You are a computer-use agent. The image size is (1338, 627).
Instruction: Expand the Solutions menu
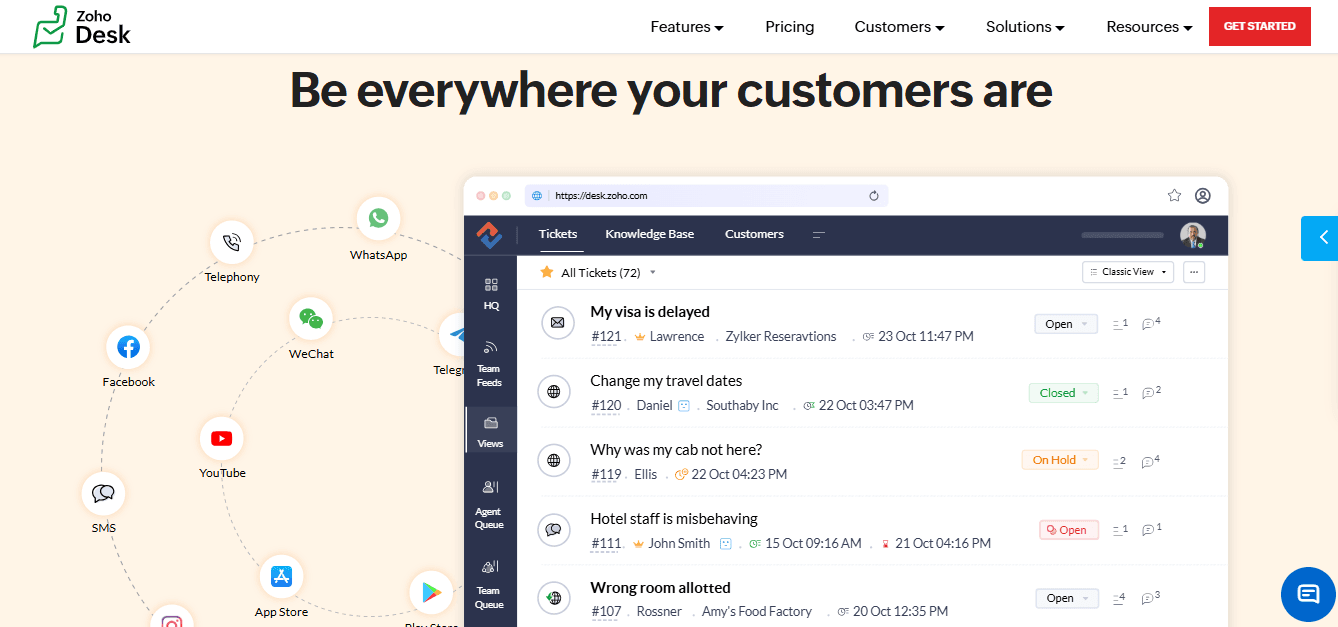(1025, 27)
